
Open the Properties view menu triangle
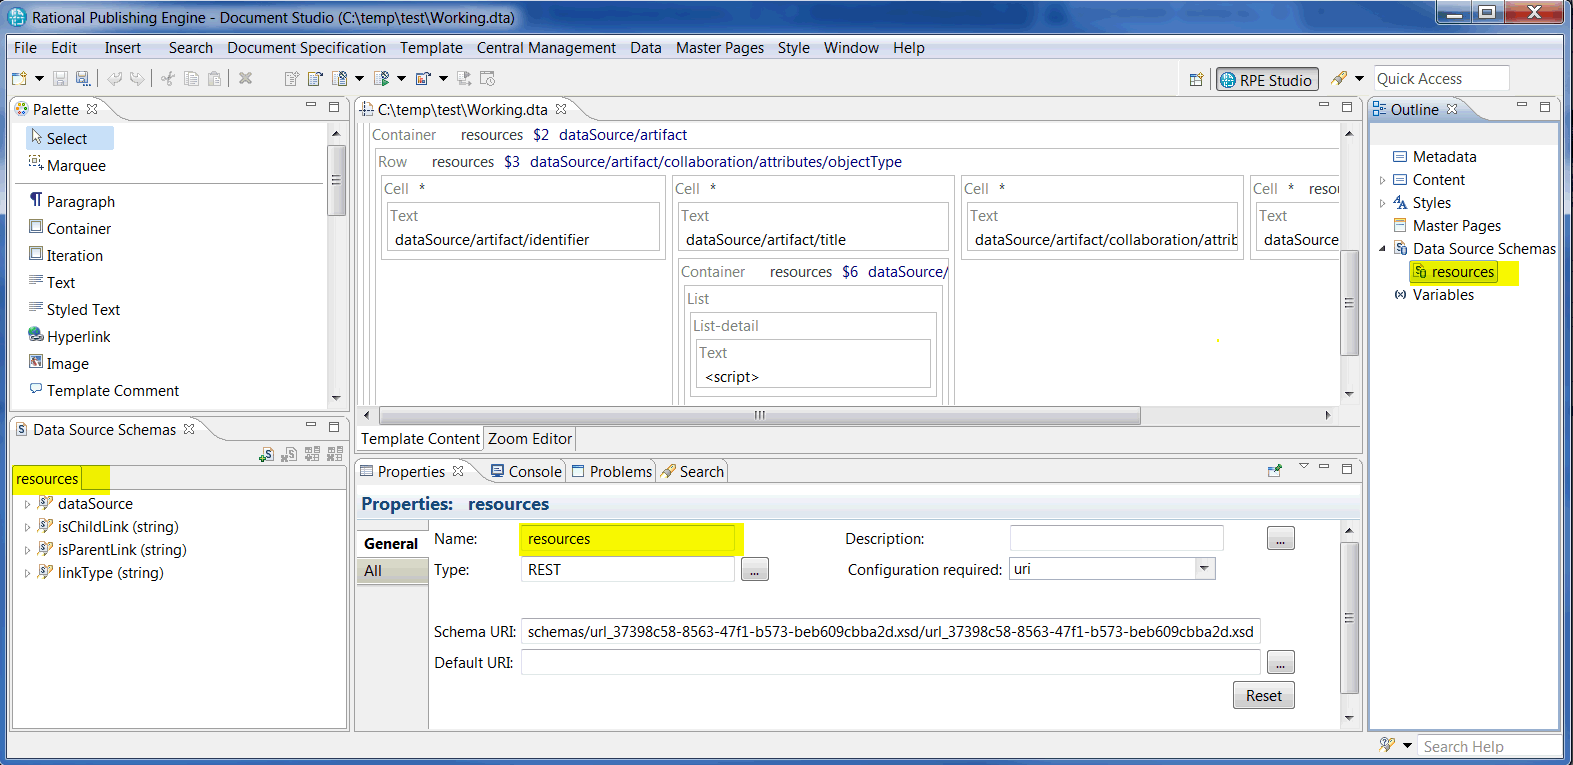(1304, 466)
